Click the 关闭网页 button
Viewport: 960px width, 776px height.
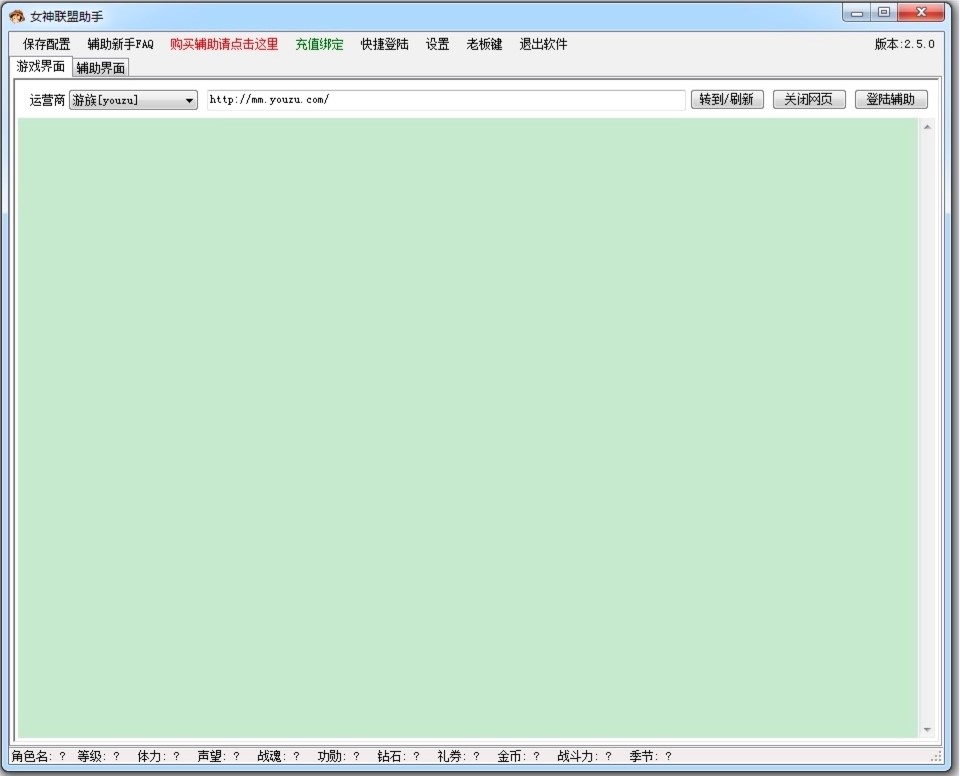(809, 99)
